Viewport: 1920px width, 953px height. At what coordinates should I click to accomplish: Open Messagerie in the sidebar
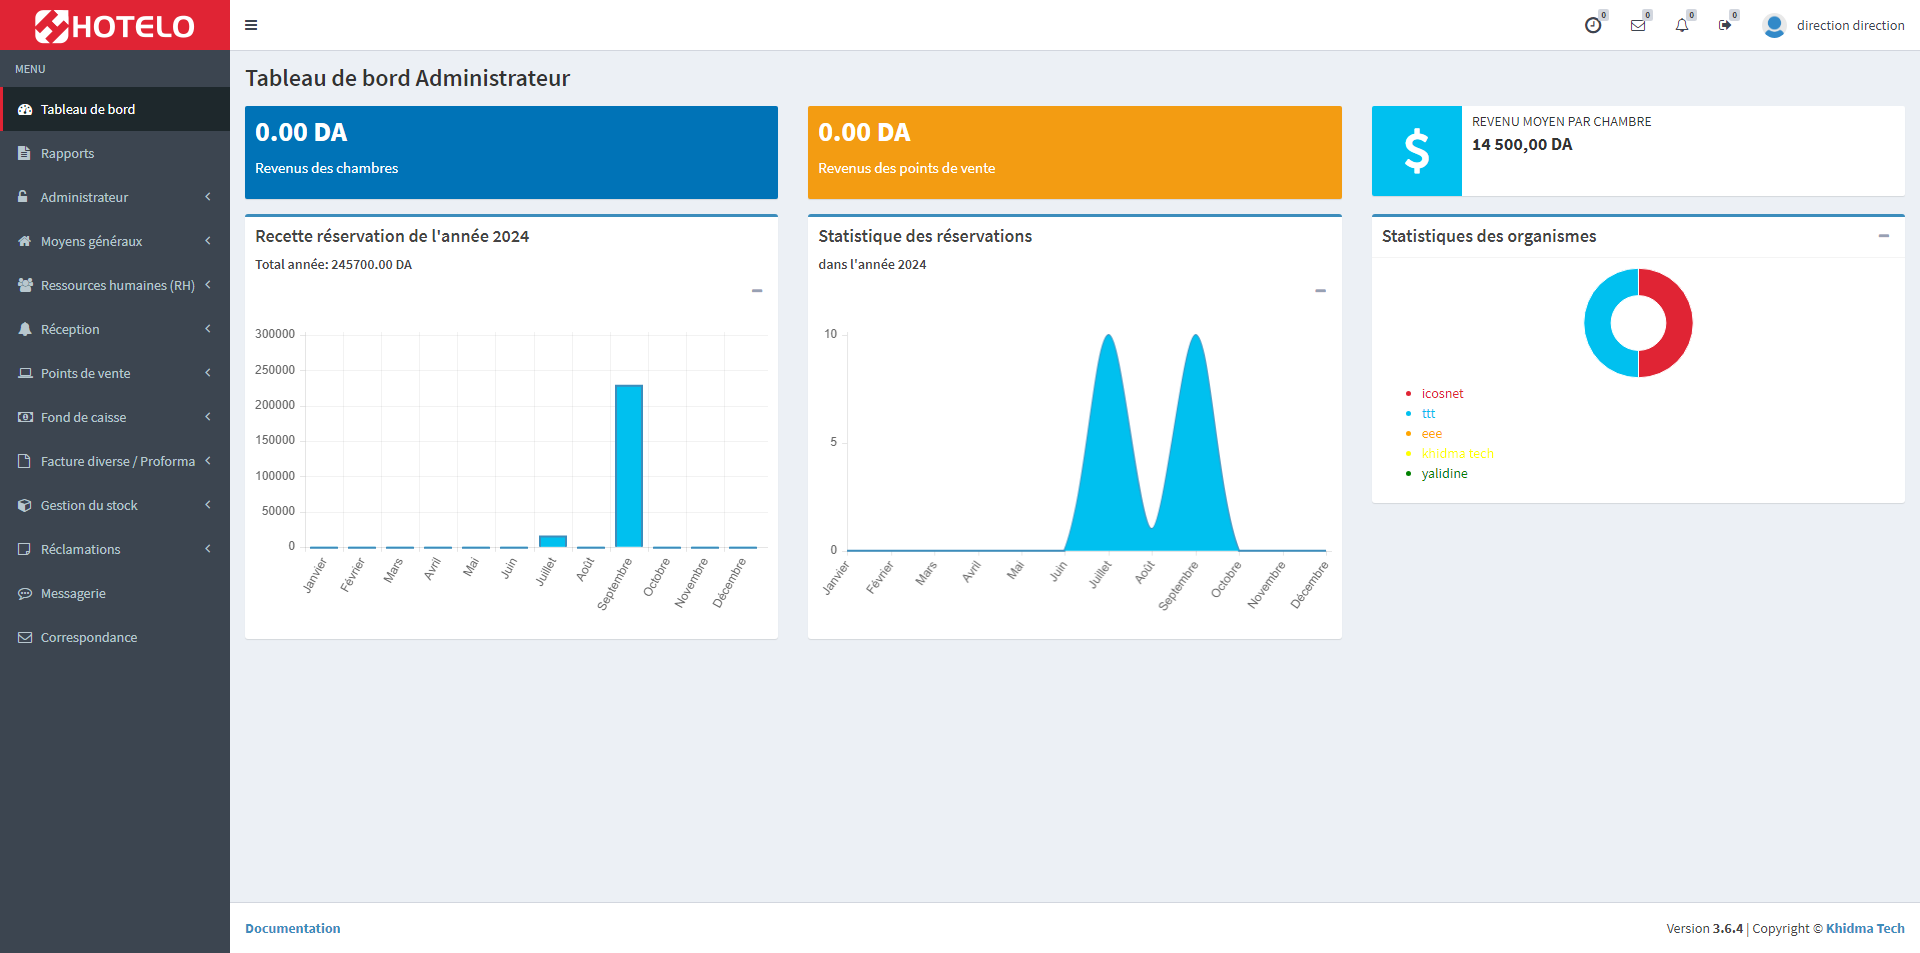(73, 593)
